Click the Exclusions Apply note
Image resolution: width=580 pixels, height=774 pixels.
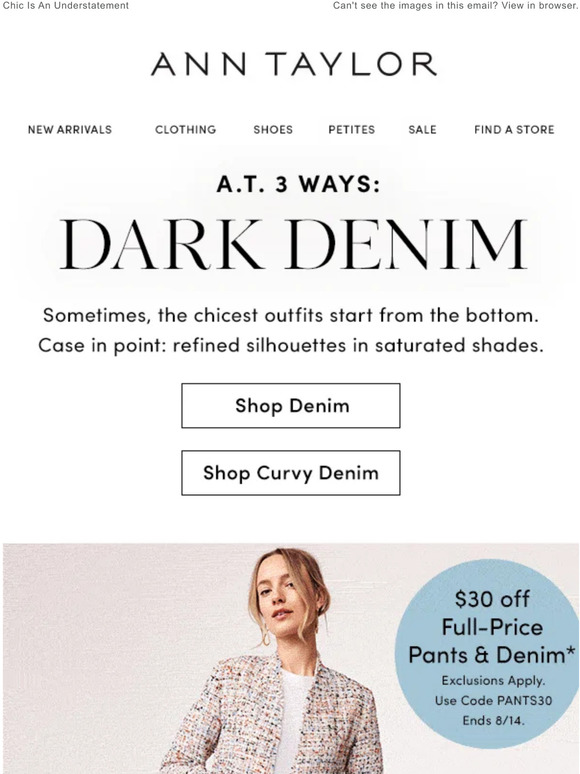493,681
